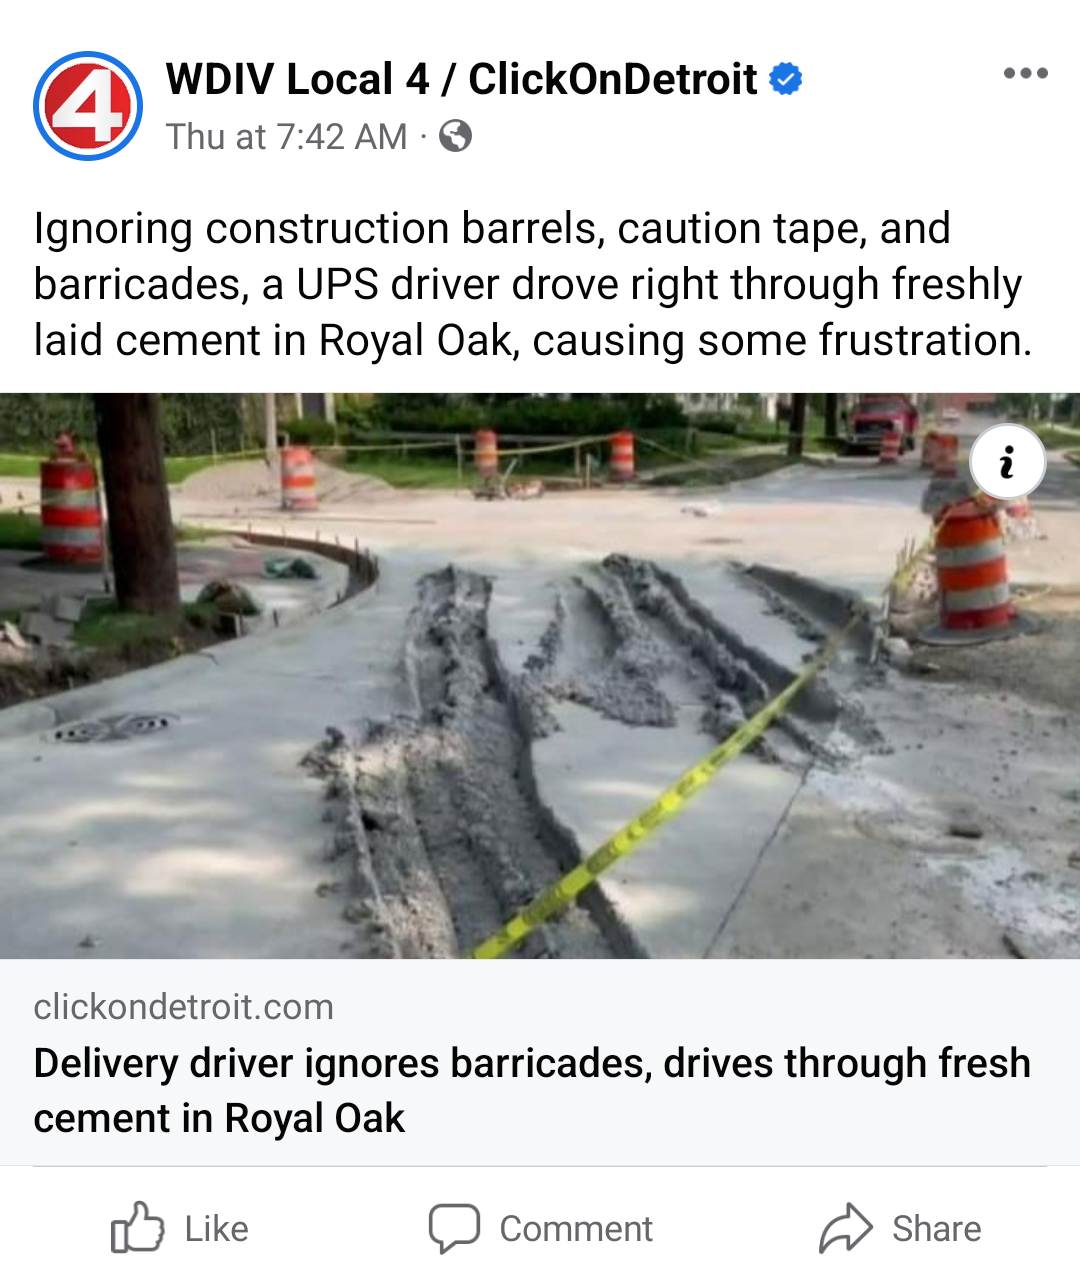Click the clickondetroit.com domain label
1080x1265 pixels.
coord(184,1006)
